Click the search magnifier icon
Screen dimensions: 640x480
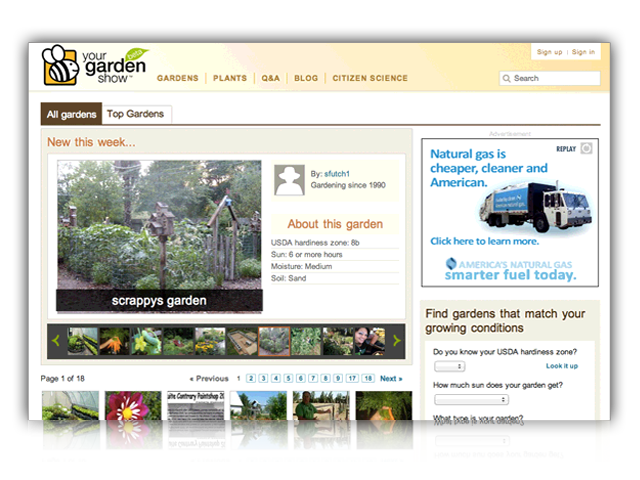[507, 78]
